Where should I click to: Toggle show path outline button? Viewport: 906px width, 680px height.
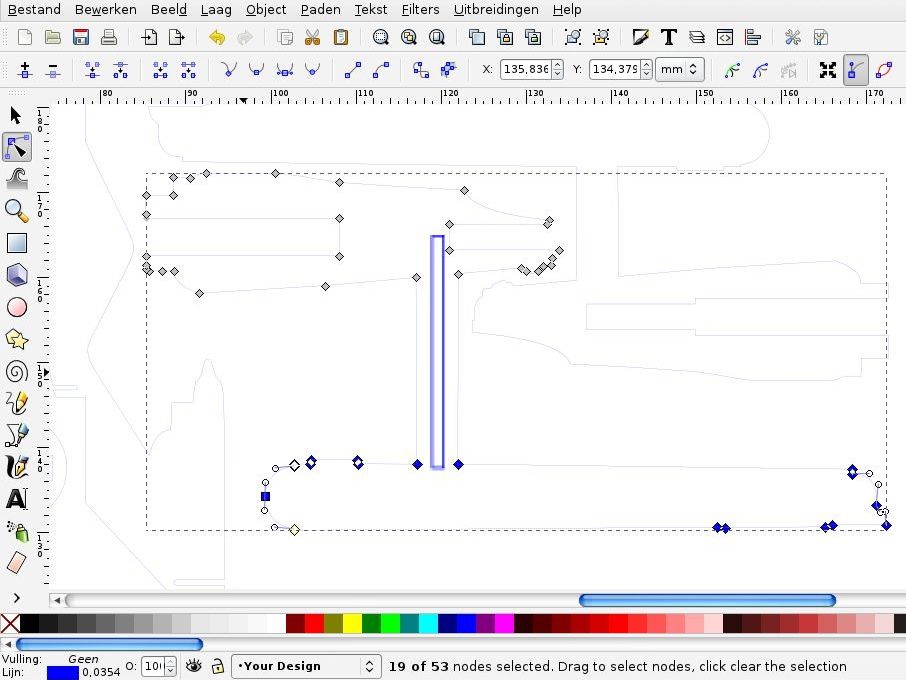coord(884,70)
